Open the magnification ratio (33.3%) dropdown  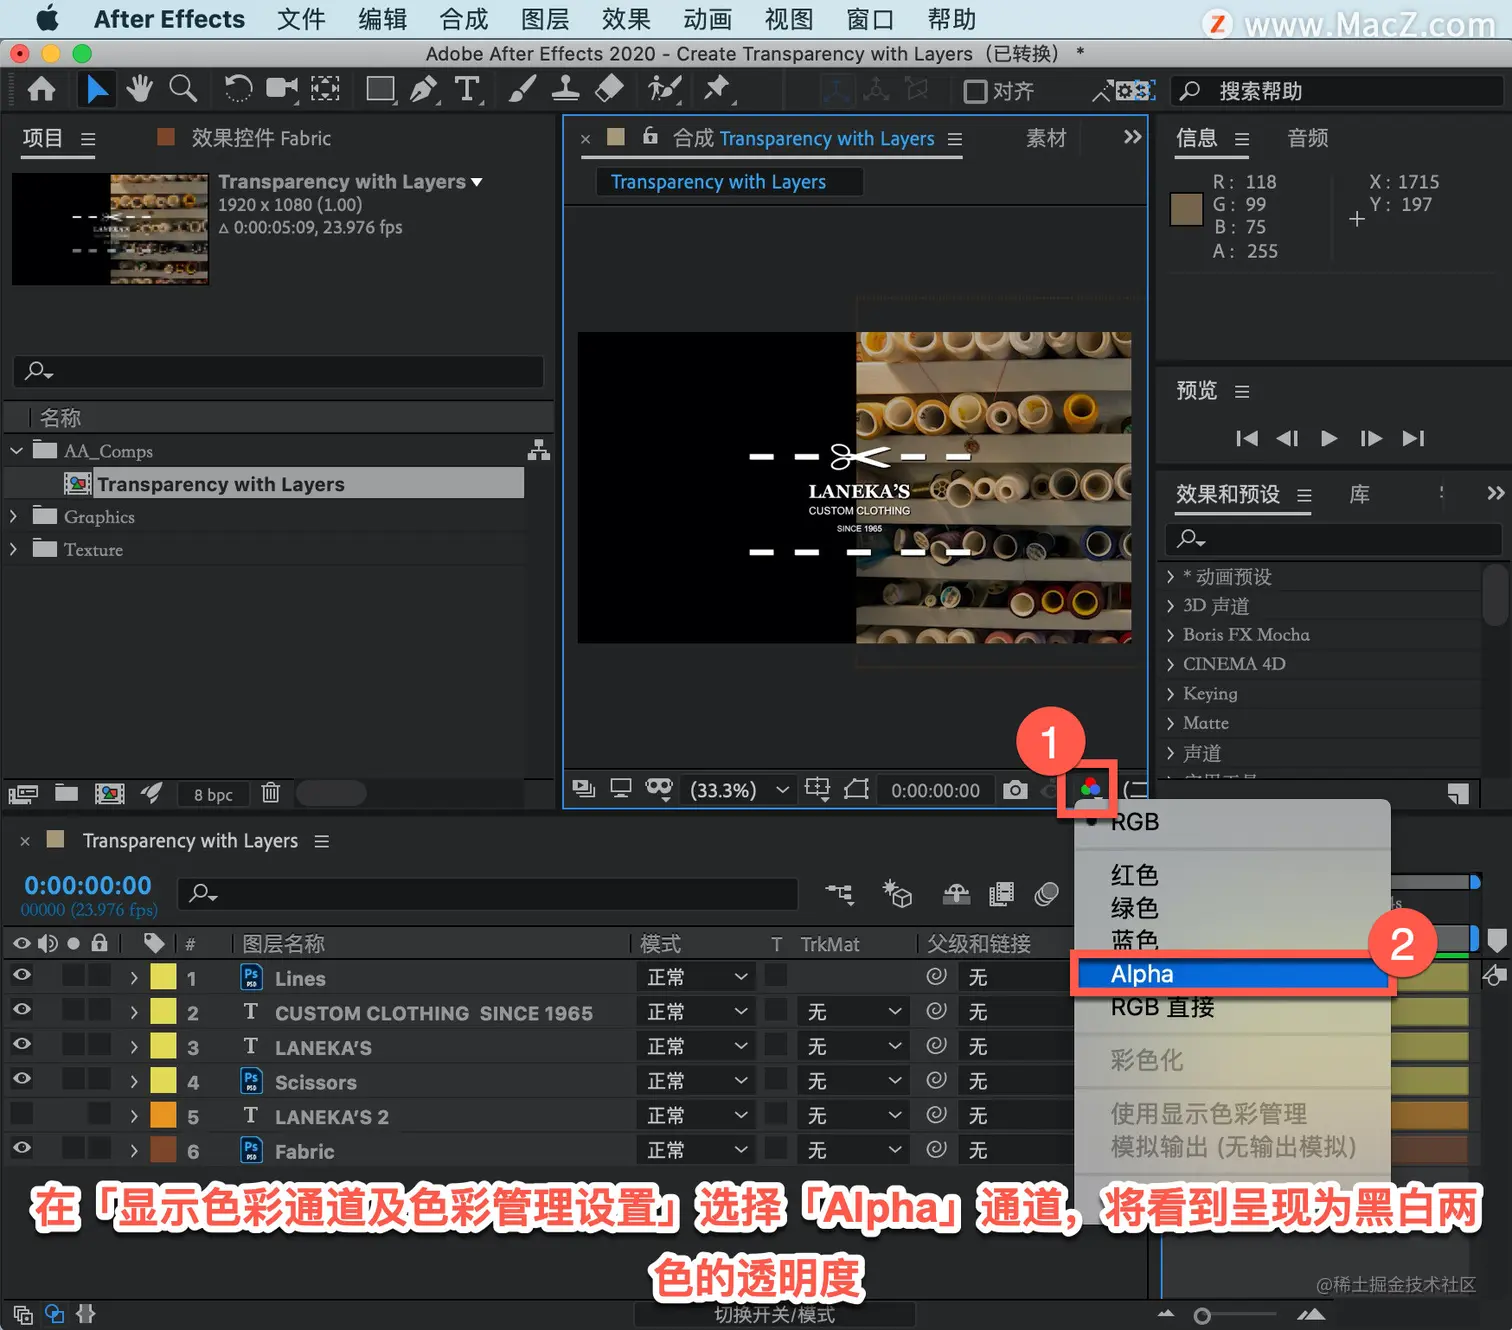coord(740,790)
